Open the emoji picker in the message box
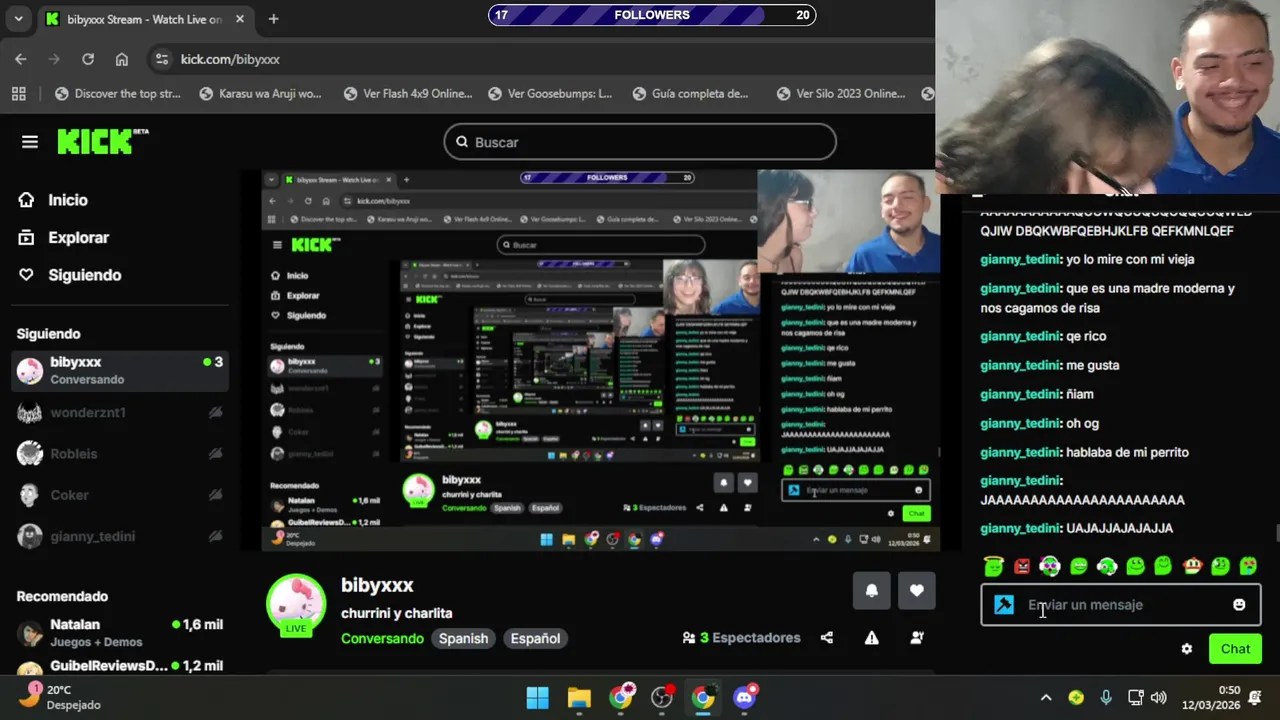 [x=1239, y=605]
